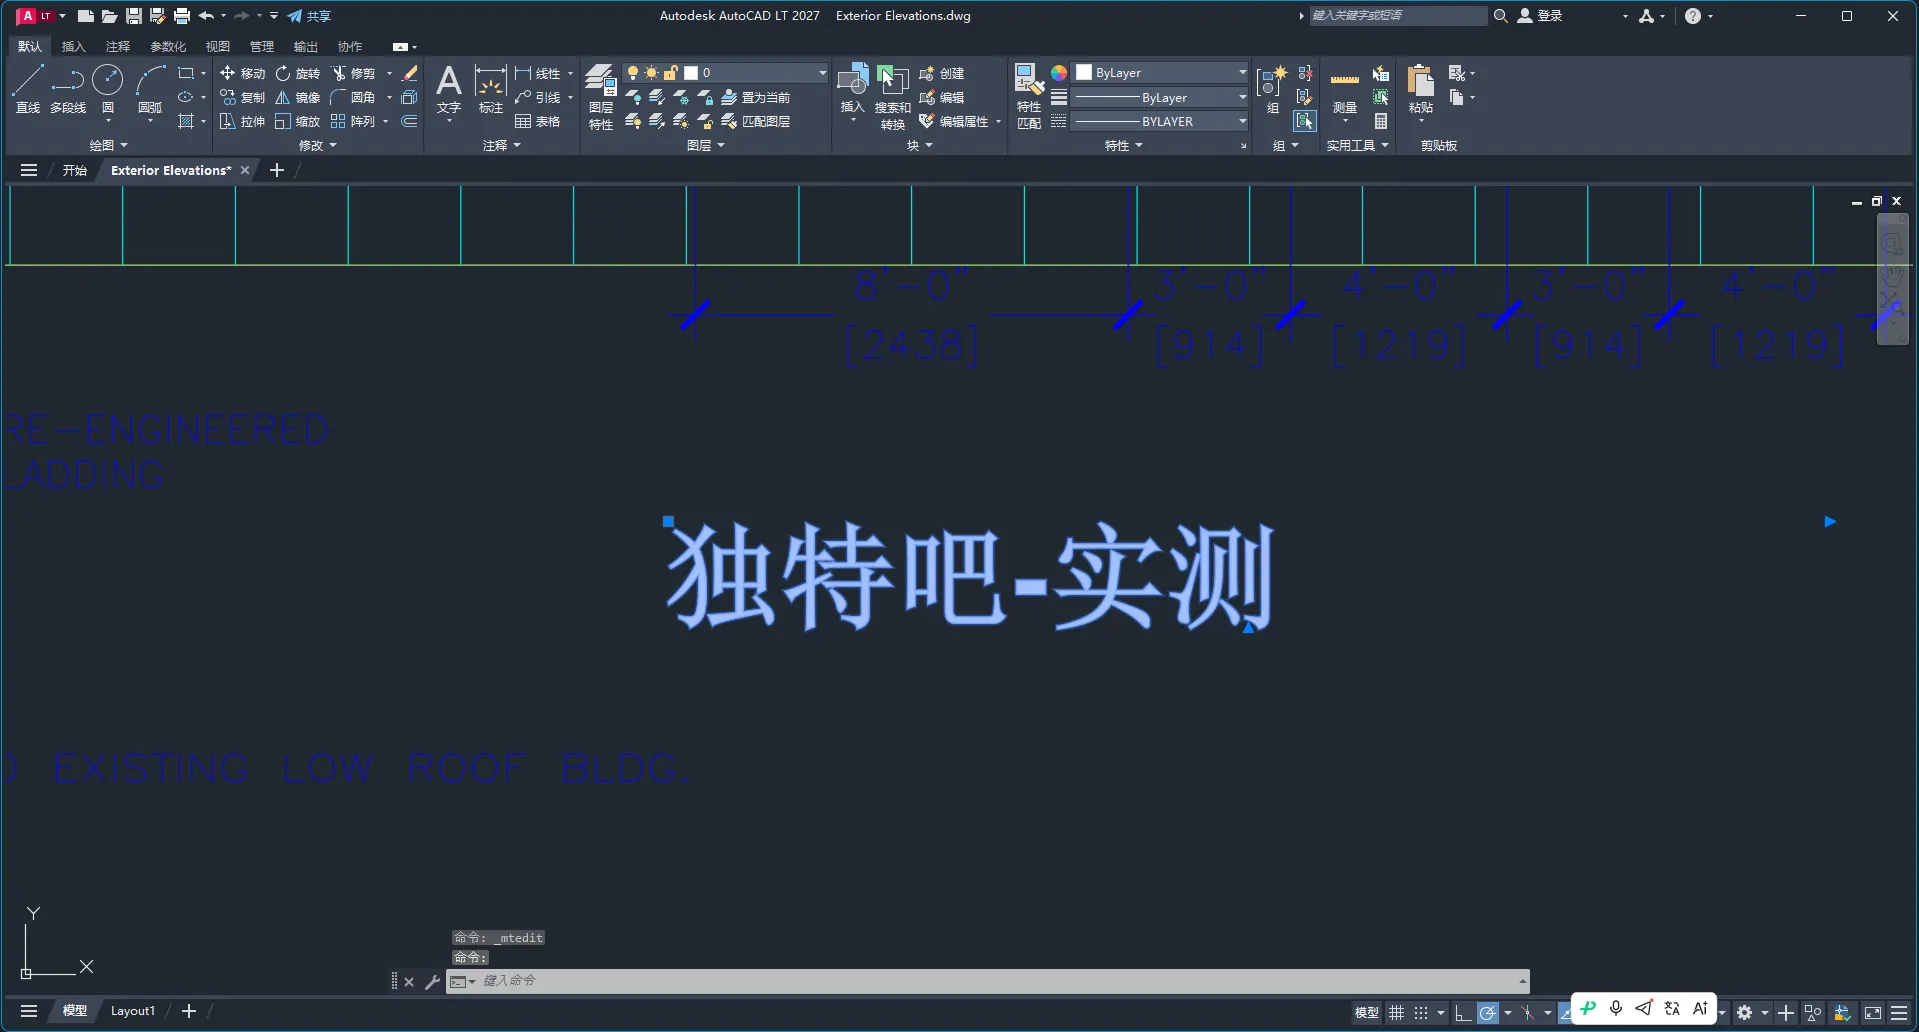Open the layer list dropdown
1919x1032 pixels.
822,73
